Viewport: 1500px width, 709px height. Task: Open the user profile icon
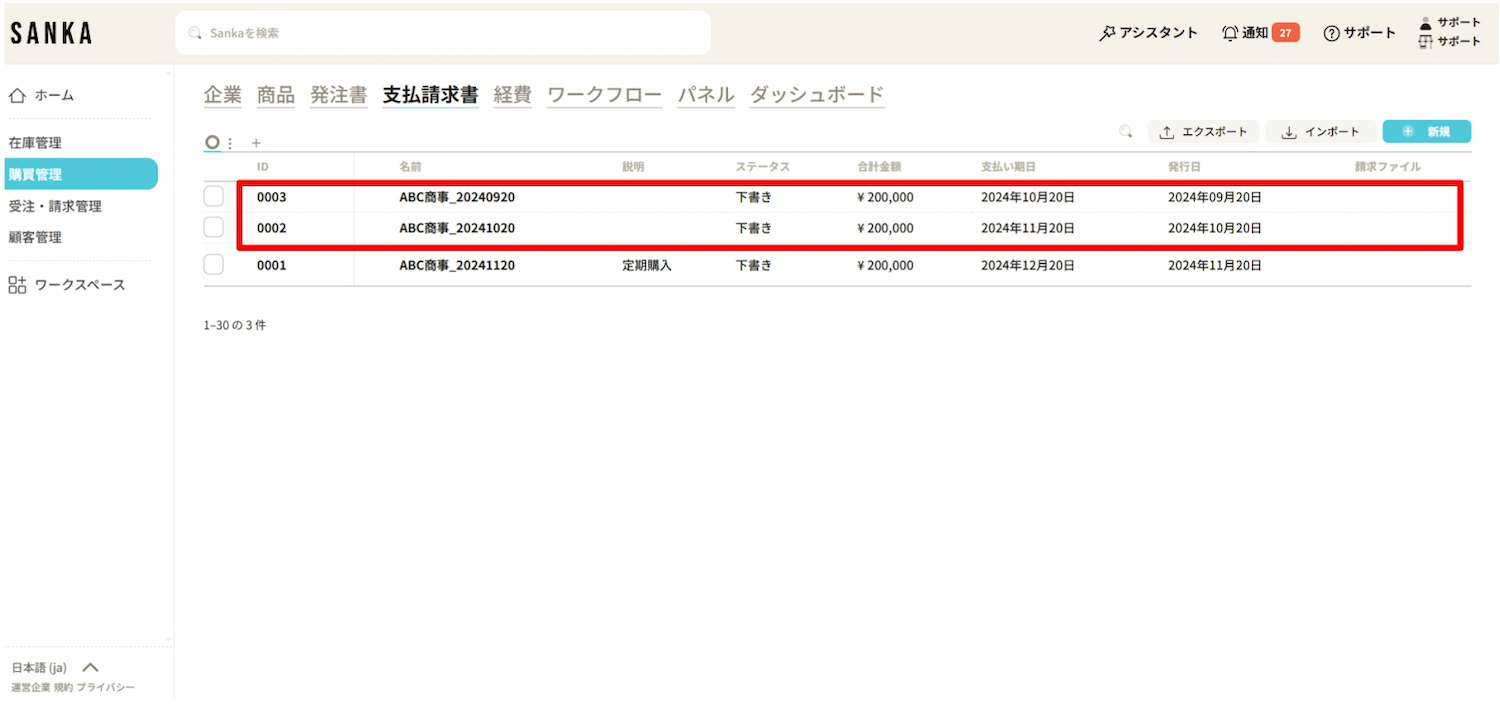pos(1426,23)
